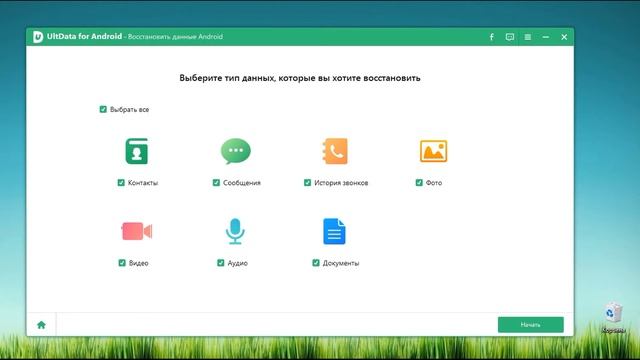Open the feedback chat icon in title bar
This screenshot has width=640, height=360.
click(x=510, y=37)
